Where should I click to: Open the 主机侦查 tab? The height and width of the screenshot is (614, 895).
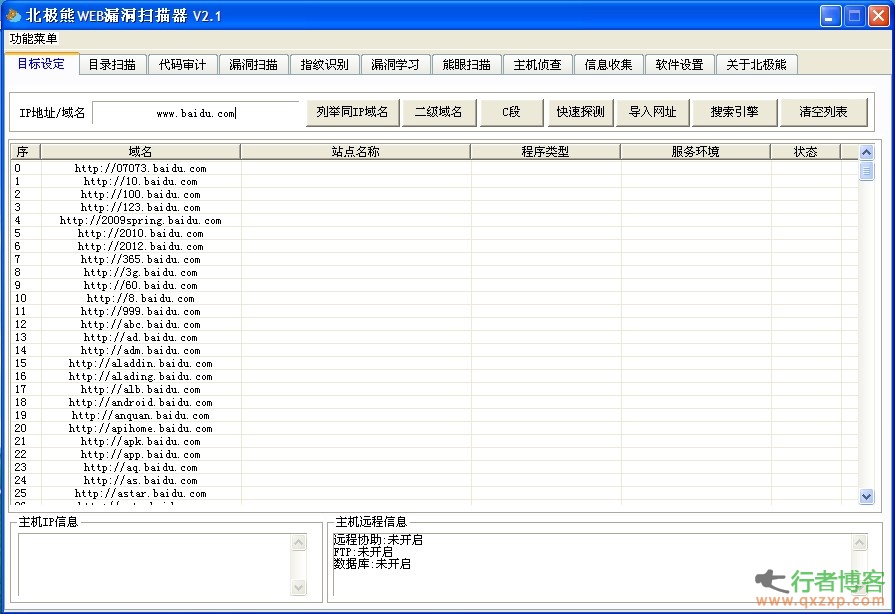(537, 64)
